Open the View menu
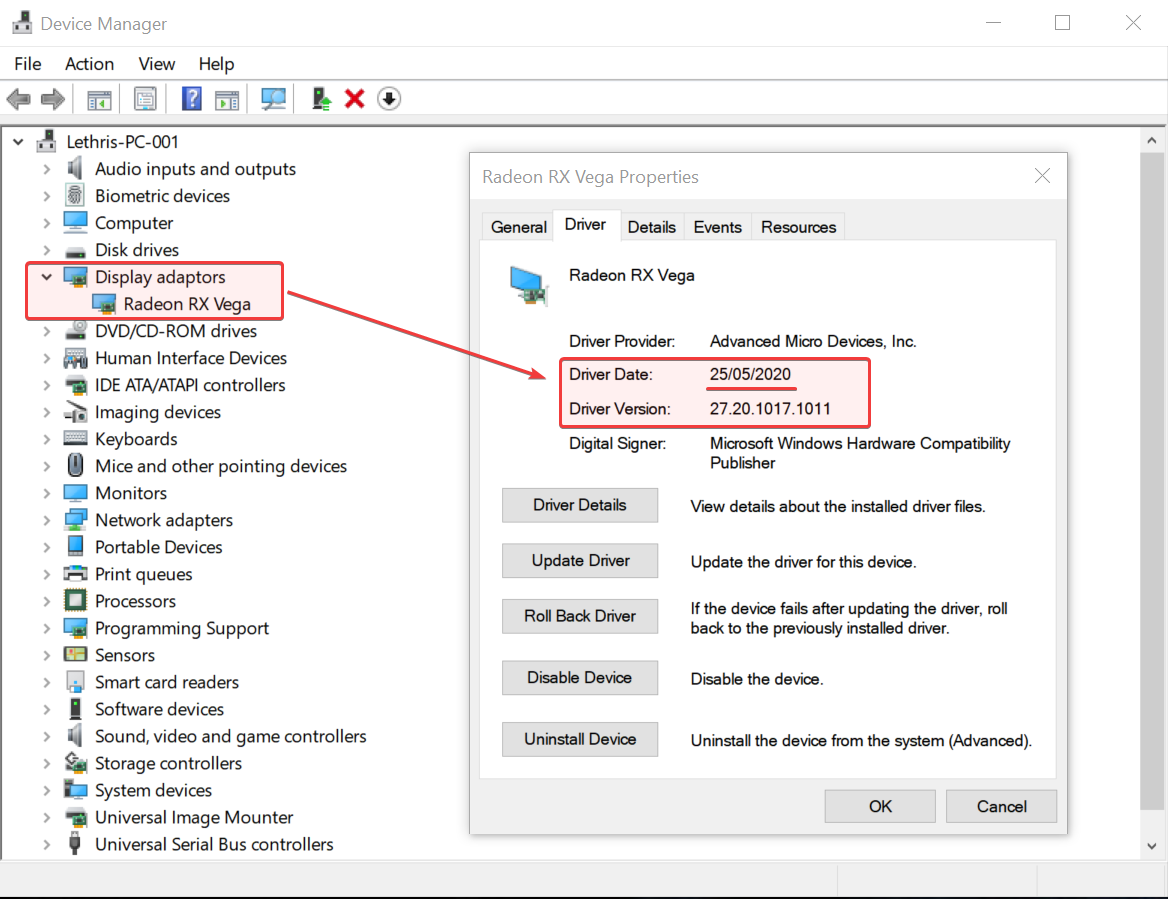The height and width of the screenshot is (899, 1168). [x=156, y=64]
